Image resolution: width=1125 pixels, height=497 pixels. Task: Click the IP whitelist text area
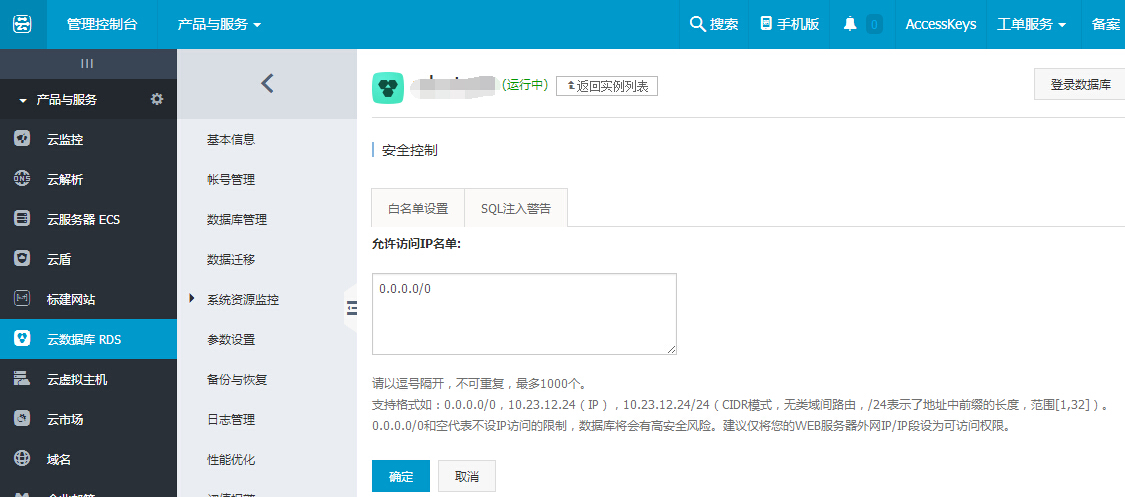point(524,314)
